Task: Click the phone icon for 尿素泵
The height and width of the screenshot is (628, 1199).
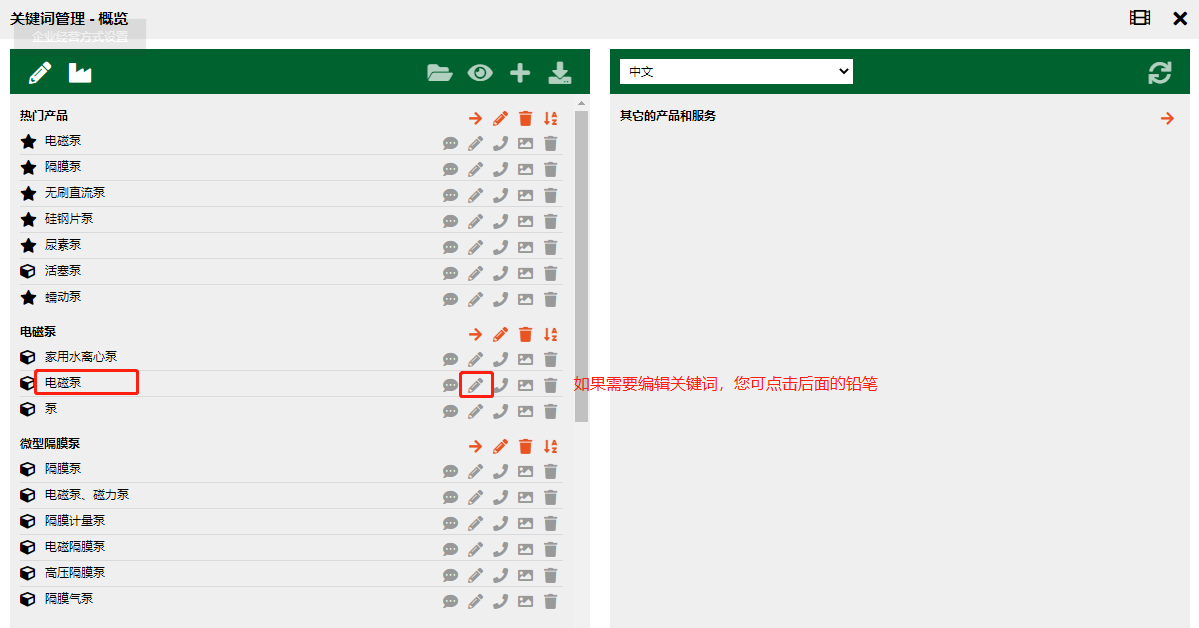Action: click(x=500, y=247)
